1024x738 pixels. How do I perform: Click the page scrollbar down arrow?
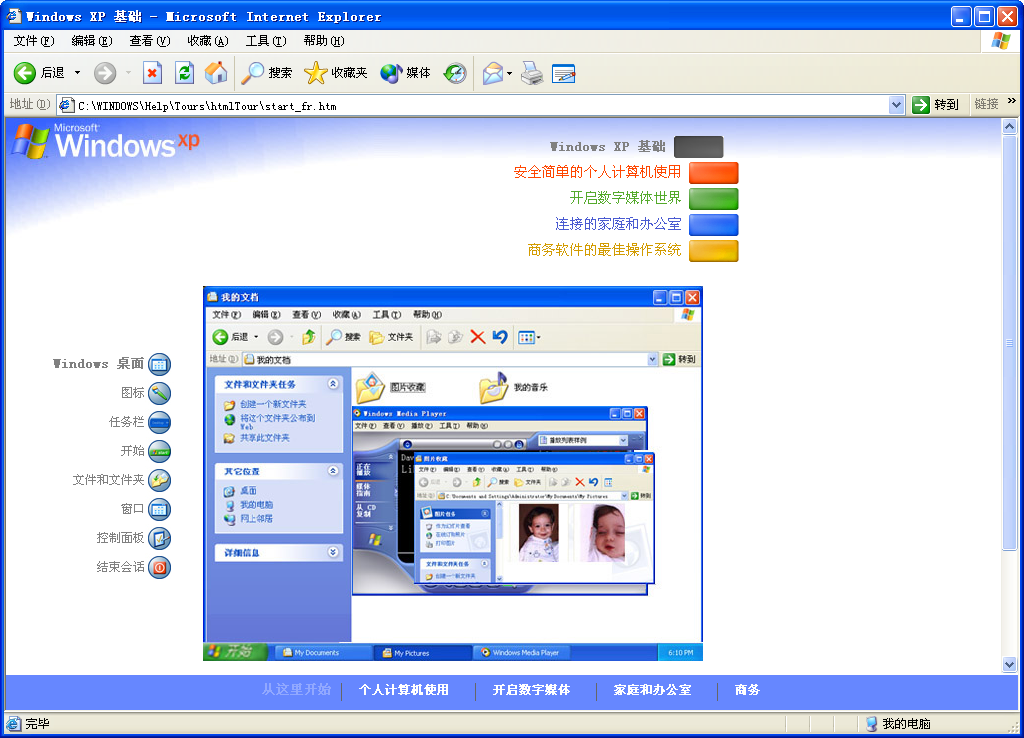point(1010,665)
